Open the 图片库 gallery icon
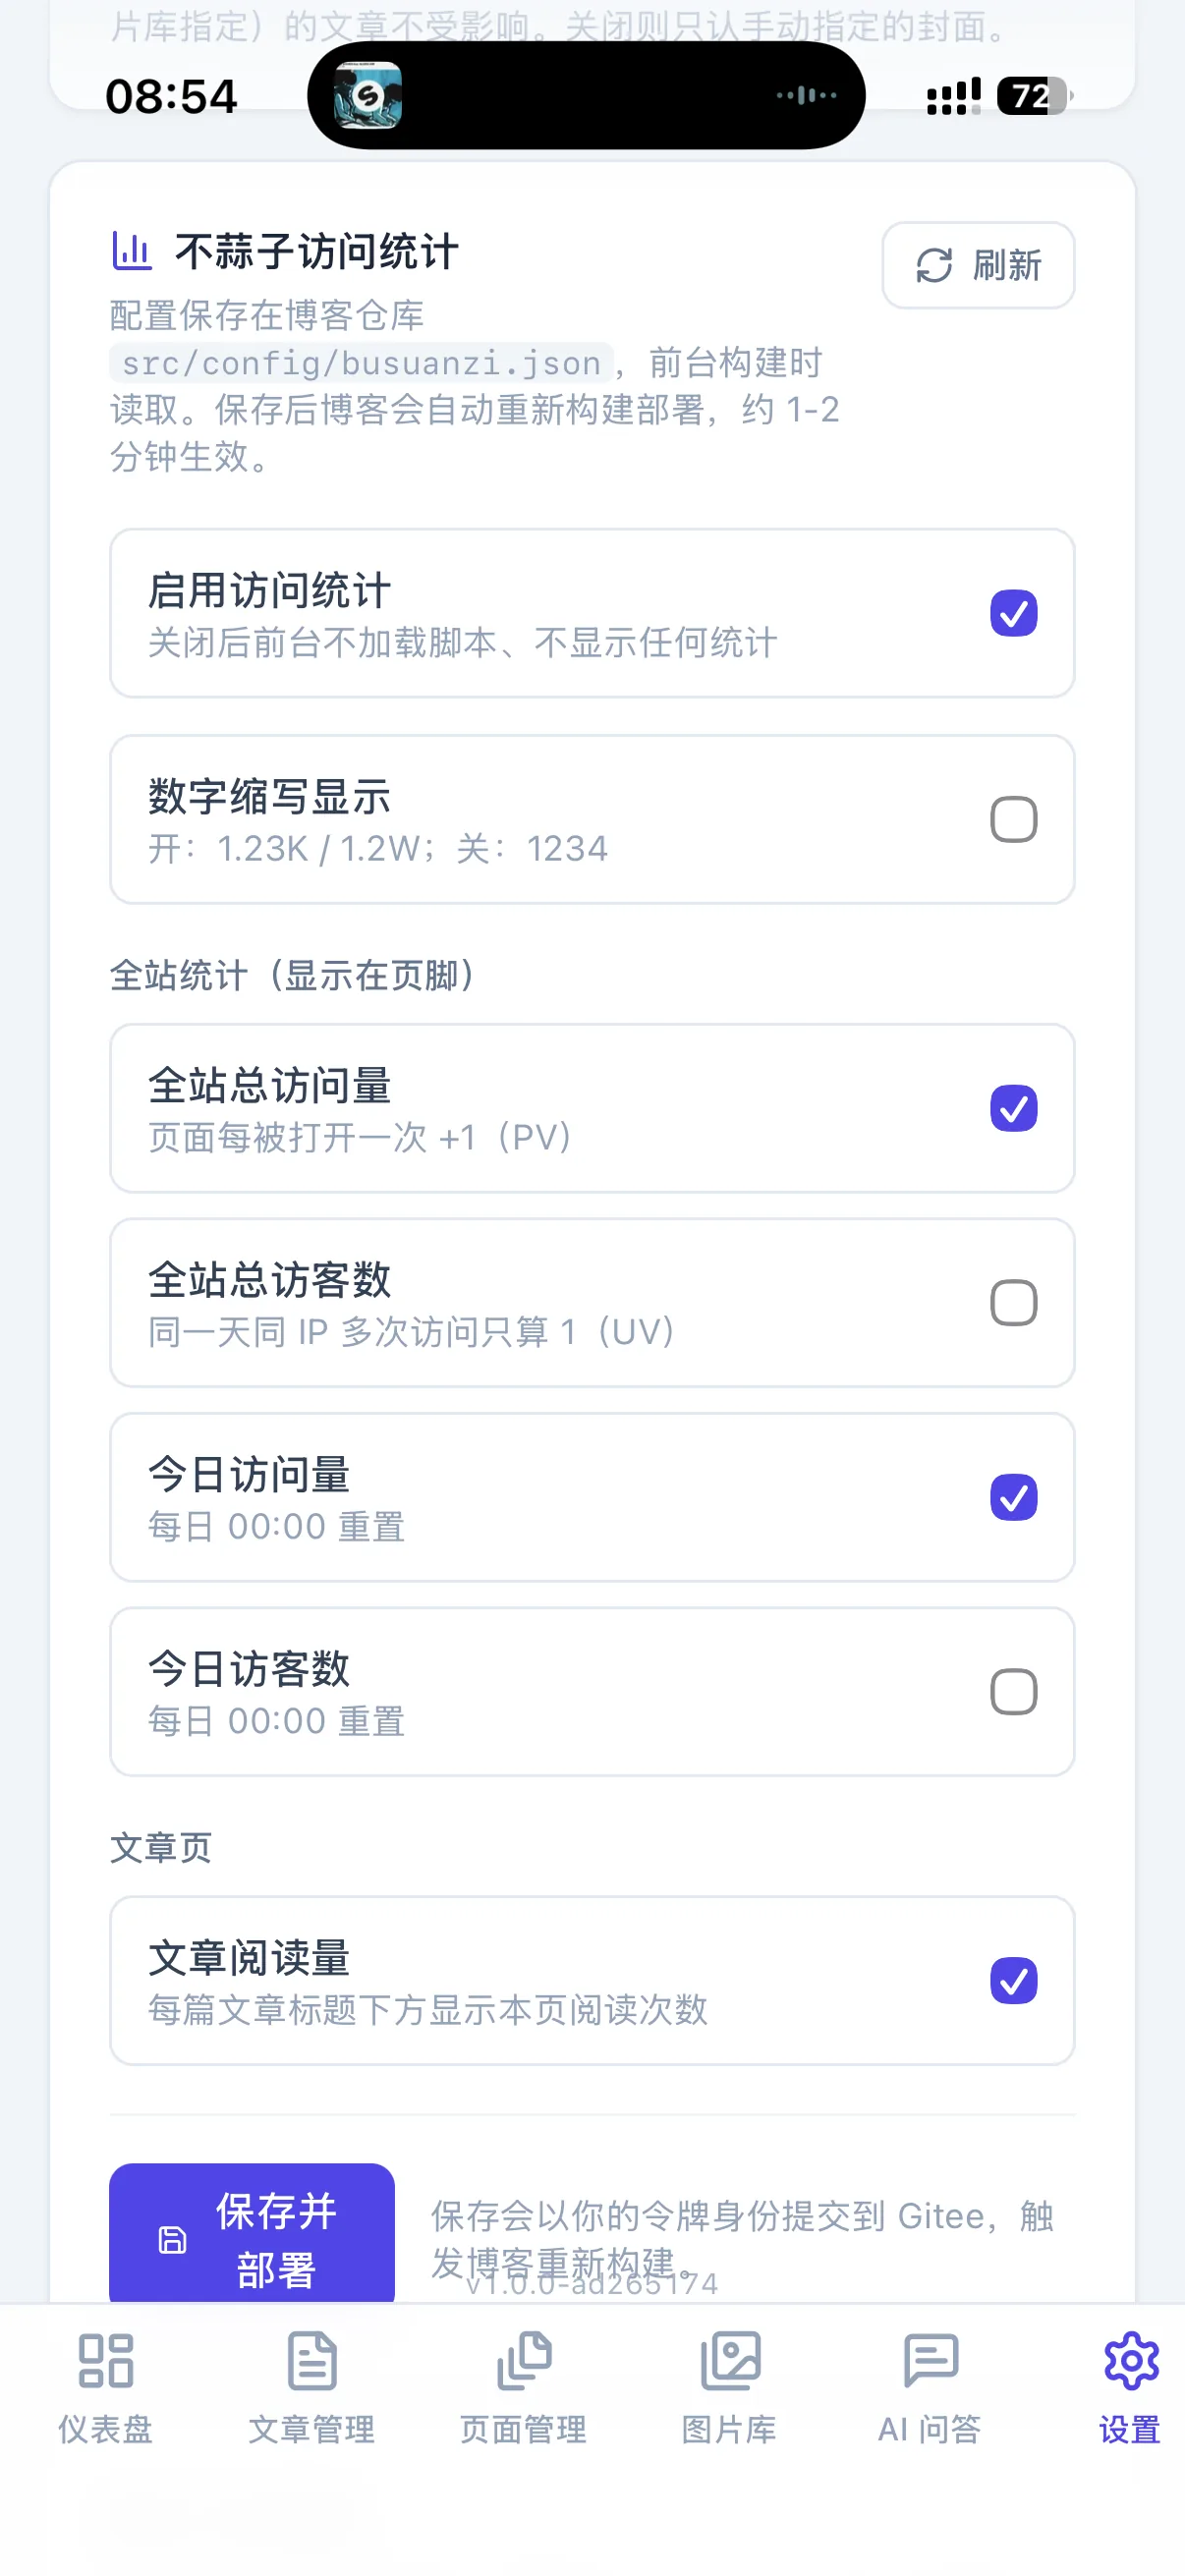Screen dimensions: 1185x2576 pos(730,2361)
